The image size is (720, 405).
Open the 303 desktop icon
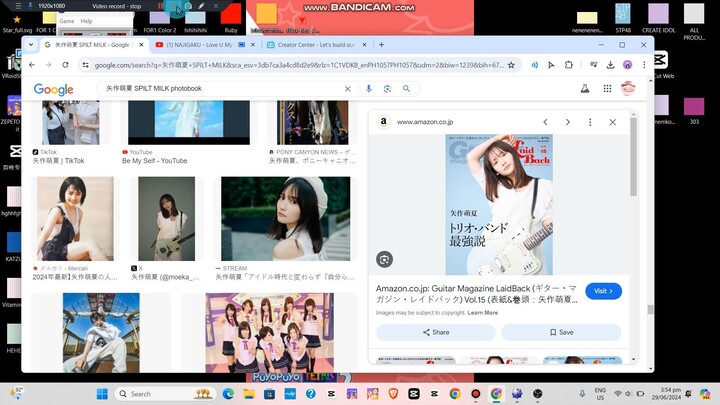tap(694, 111)
